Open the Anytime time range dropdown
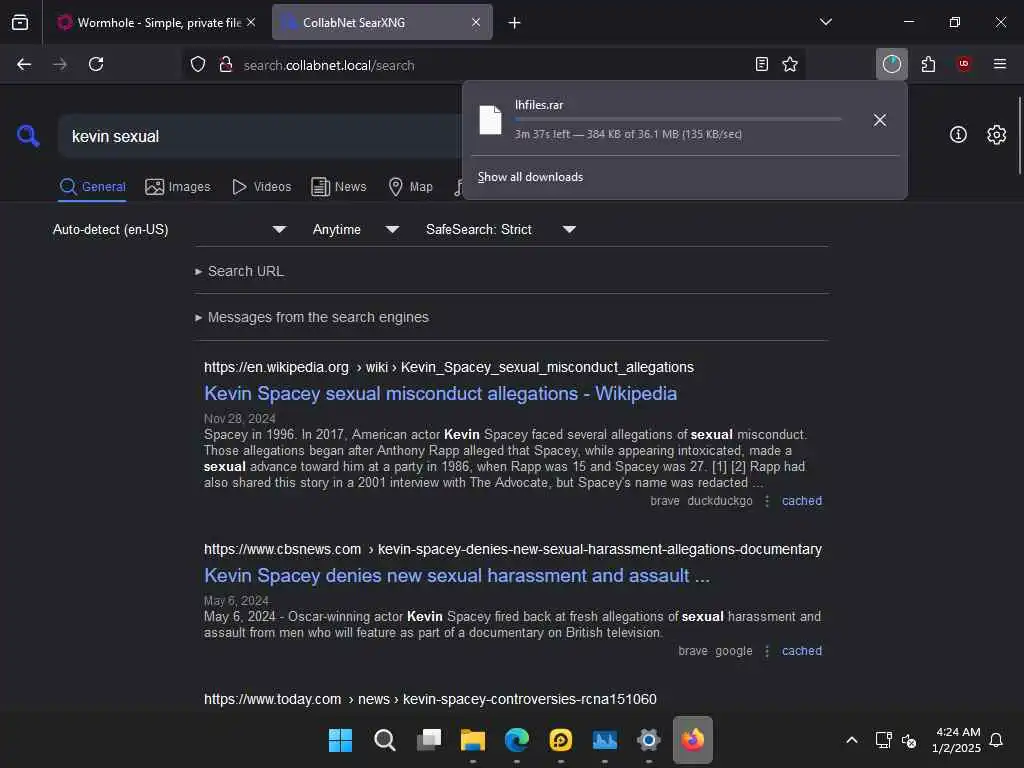1024x768 pixels. coord(356,229)
